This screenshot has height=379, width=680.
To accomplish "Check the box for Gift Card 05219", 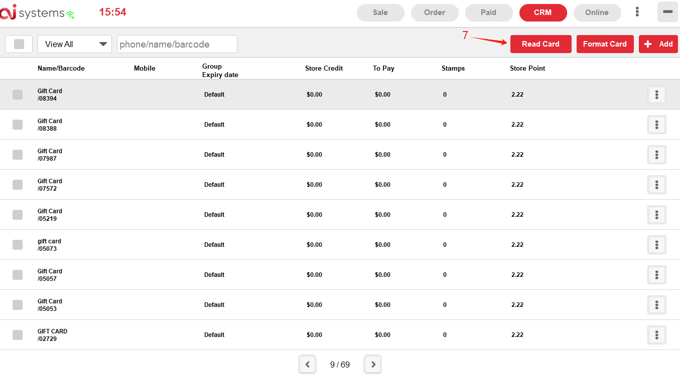I will [17, 215].
